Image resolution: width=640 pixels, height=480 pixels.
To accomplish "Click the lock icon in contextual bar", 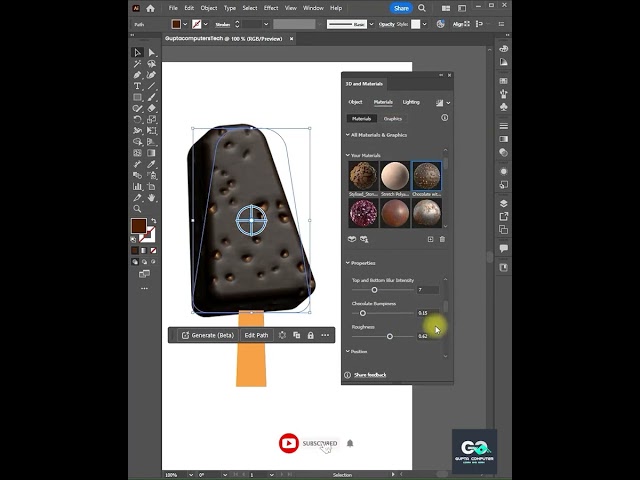I will (311, 336).
